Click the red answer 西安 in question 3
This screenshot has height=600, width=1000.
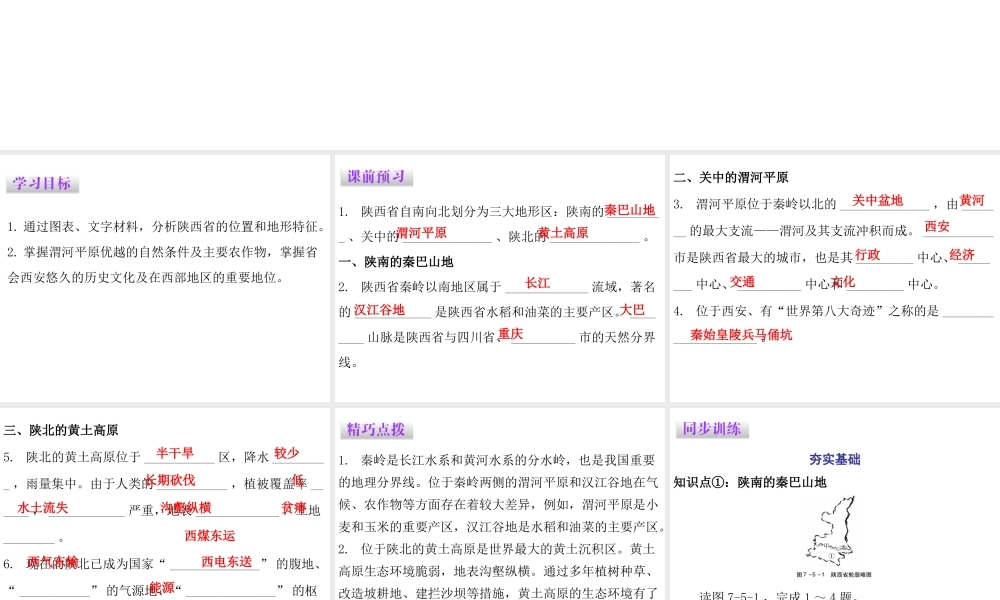(x=937, y=226)
